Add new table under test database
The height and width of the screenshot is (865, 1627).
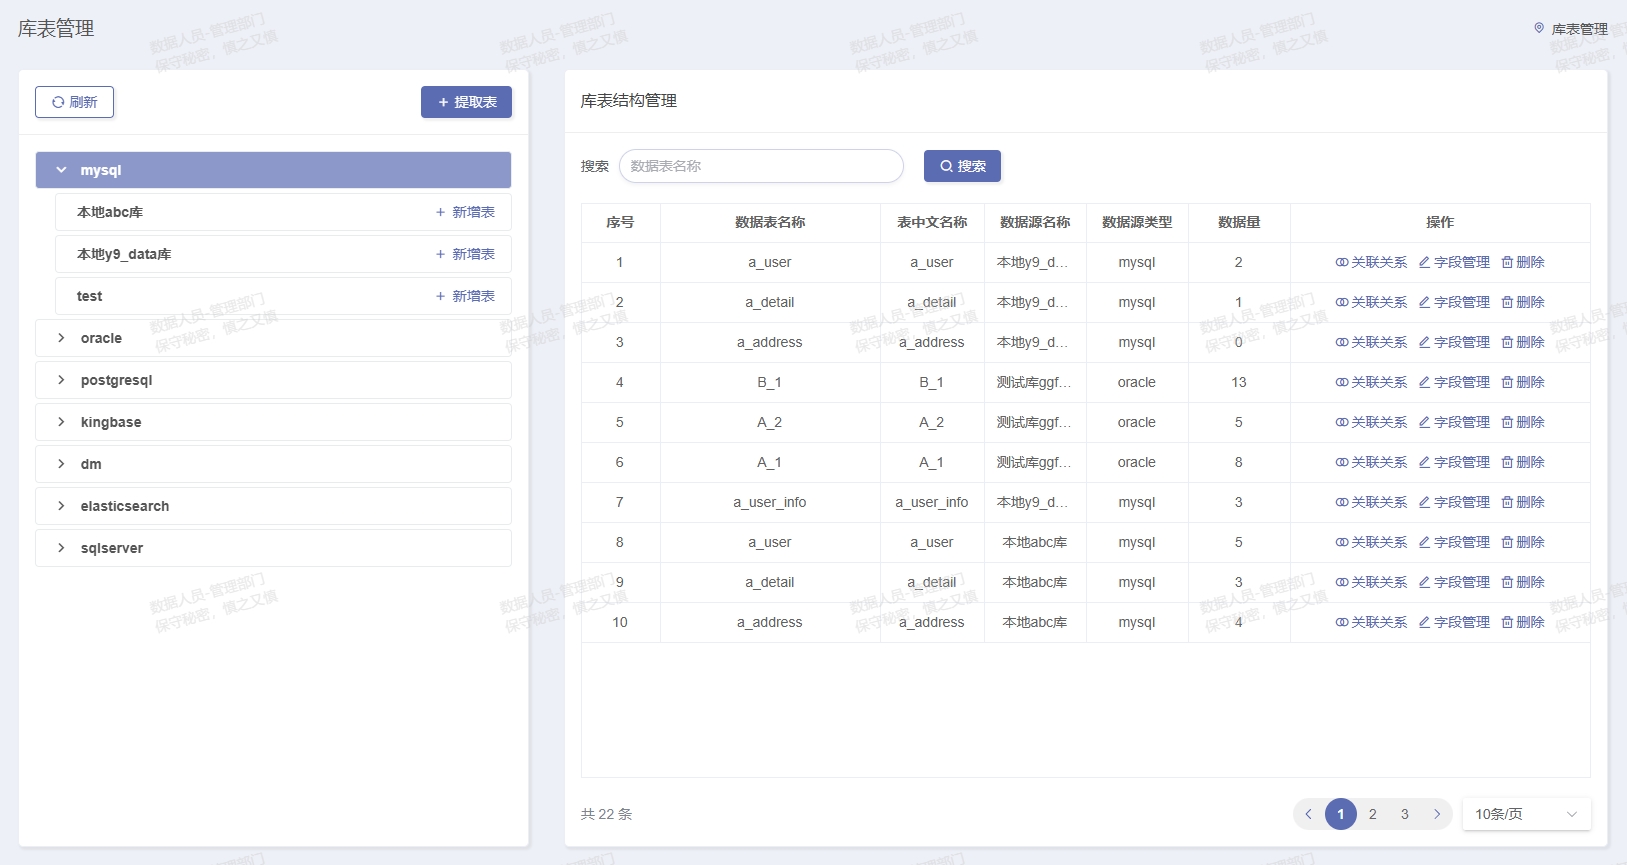(465, 296)
